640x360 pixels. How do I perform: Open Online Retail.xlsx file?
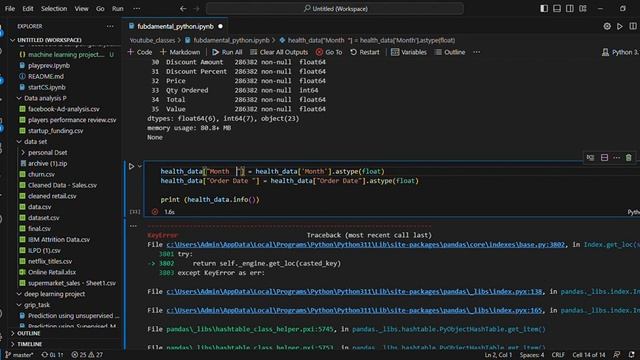pos(52,272)
